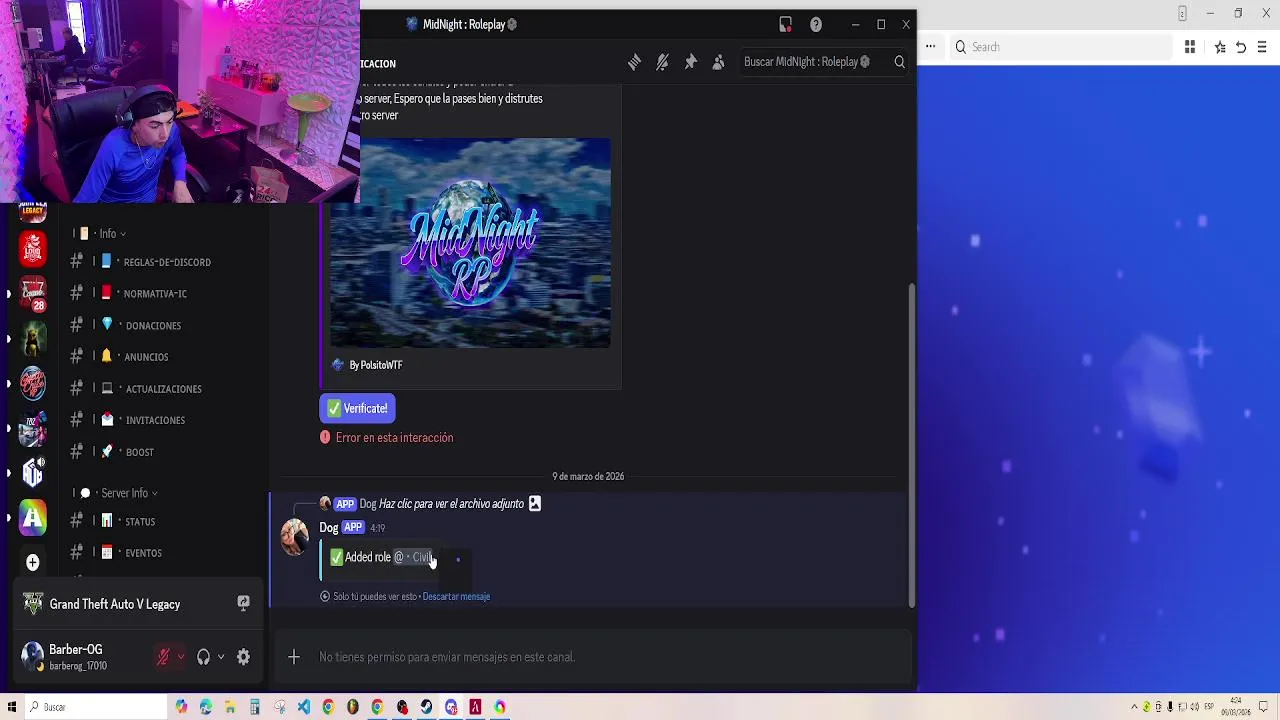The width and height of the screenshot is (1280, 720).
Task: Open browser favorites star icon
Action: pyautogui.click(x=1220, y=47)
